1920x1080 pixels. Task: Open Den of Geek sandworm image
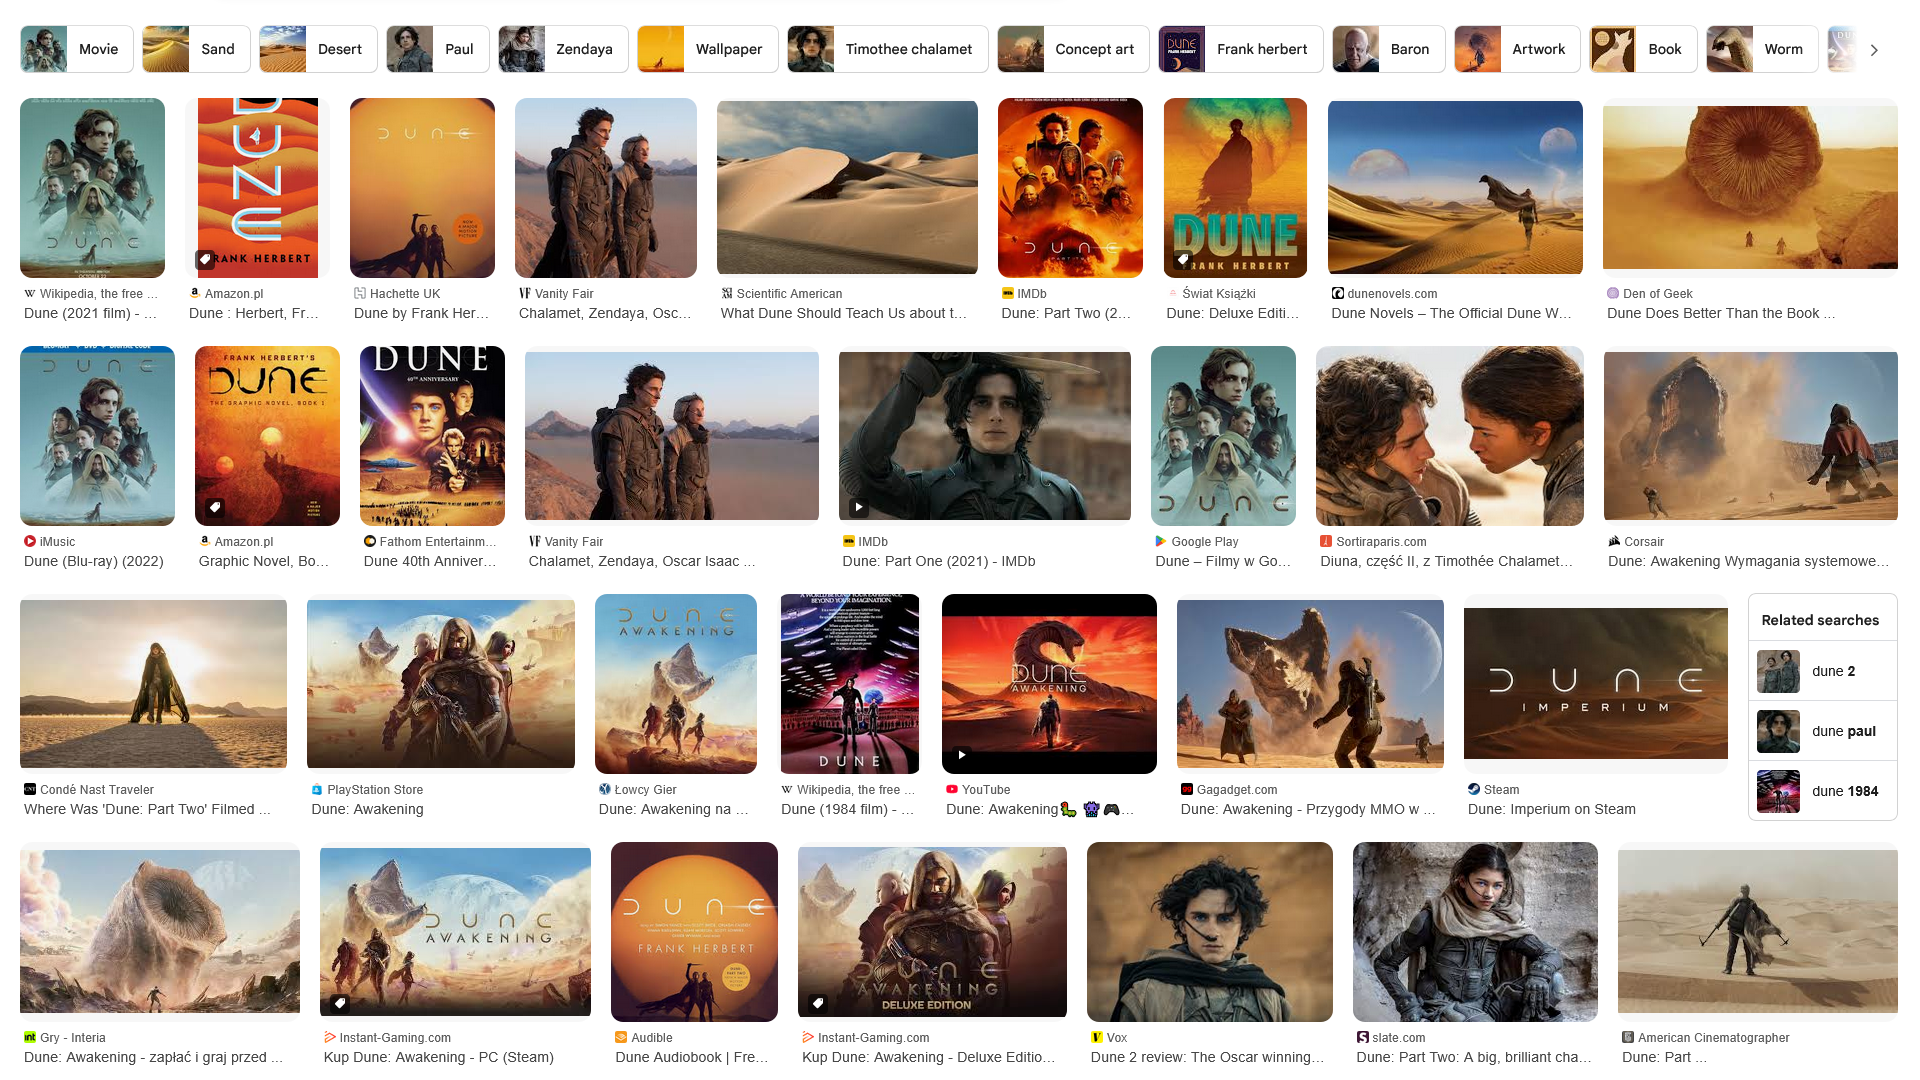tap(1750, 187)
